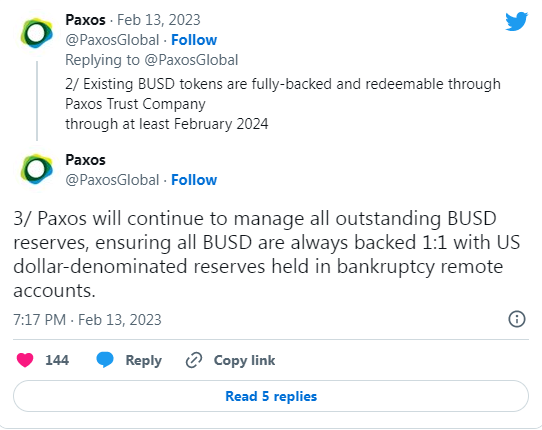Click the chain link copy icon
Screen dimensions: 542x430
(x=194, y=361)
